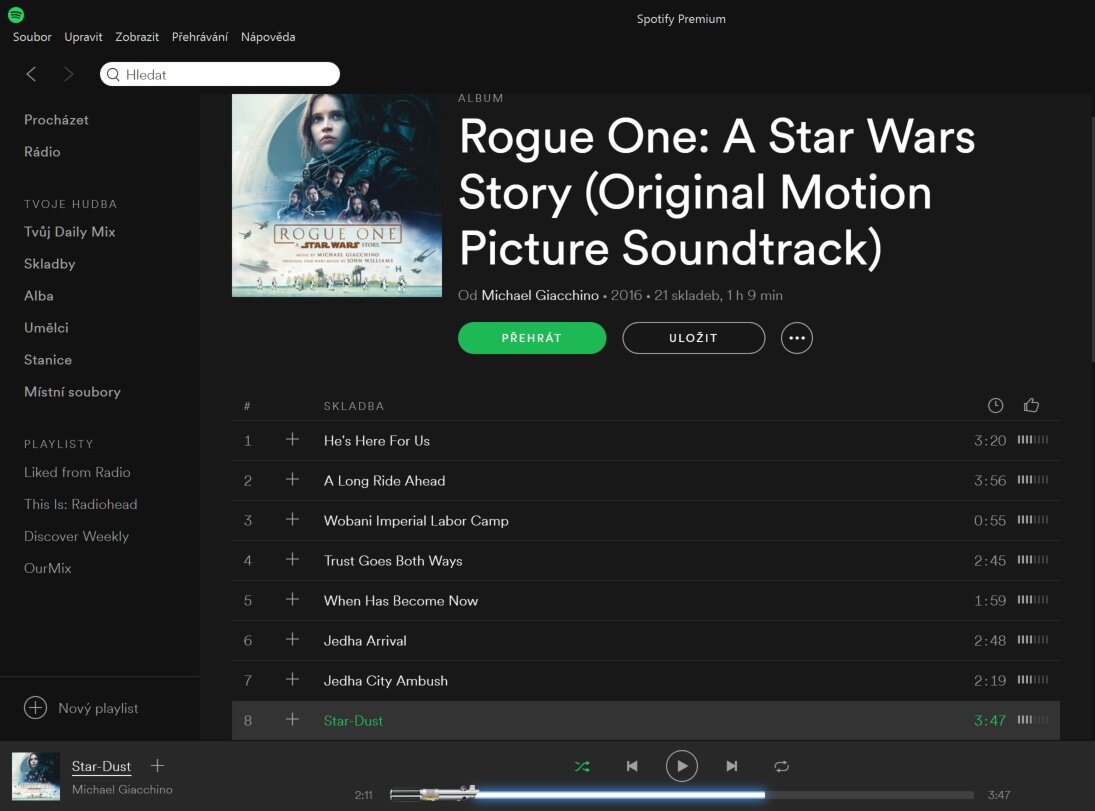Select track When Has Become Now

tap(401, 601)
